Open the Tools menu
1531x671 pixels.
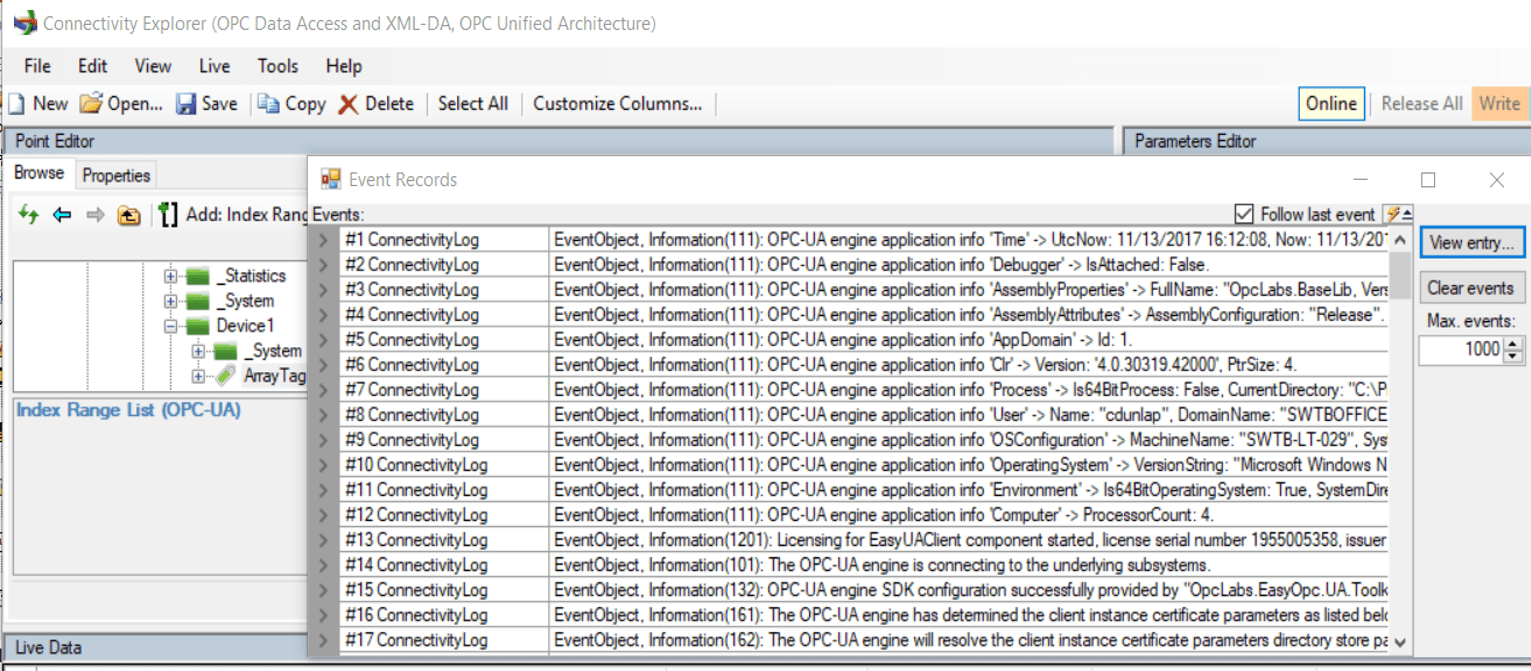277,66
